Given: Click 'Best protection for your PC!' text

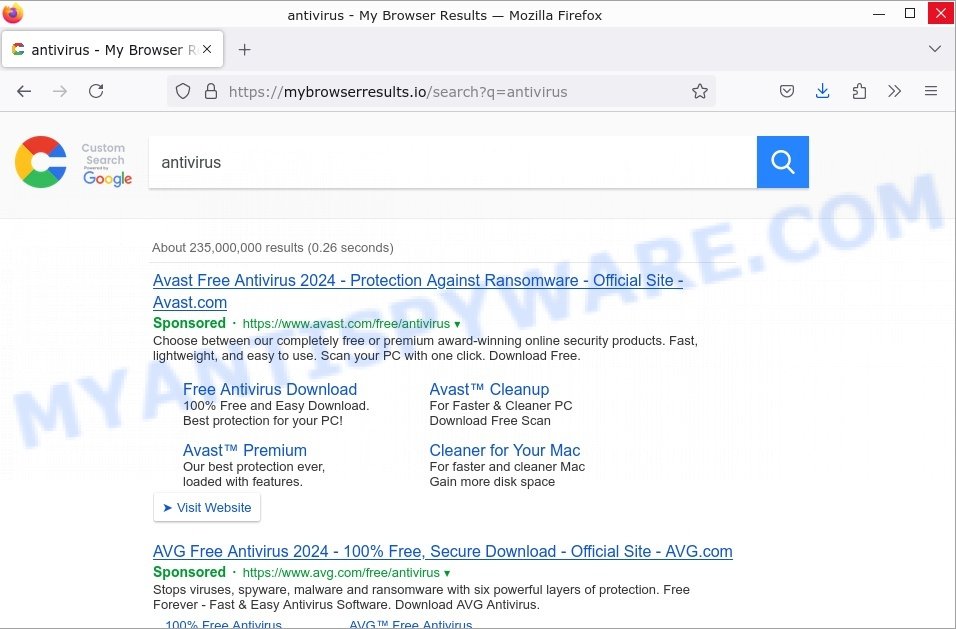Looking at the screenshot, I should [x=263, y=421].
